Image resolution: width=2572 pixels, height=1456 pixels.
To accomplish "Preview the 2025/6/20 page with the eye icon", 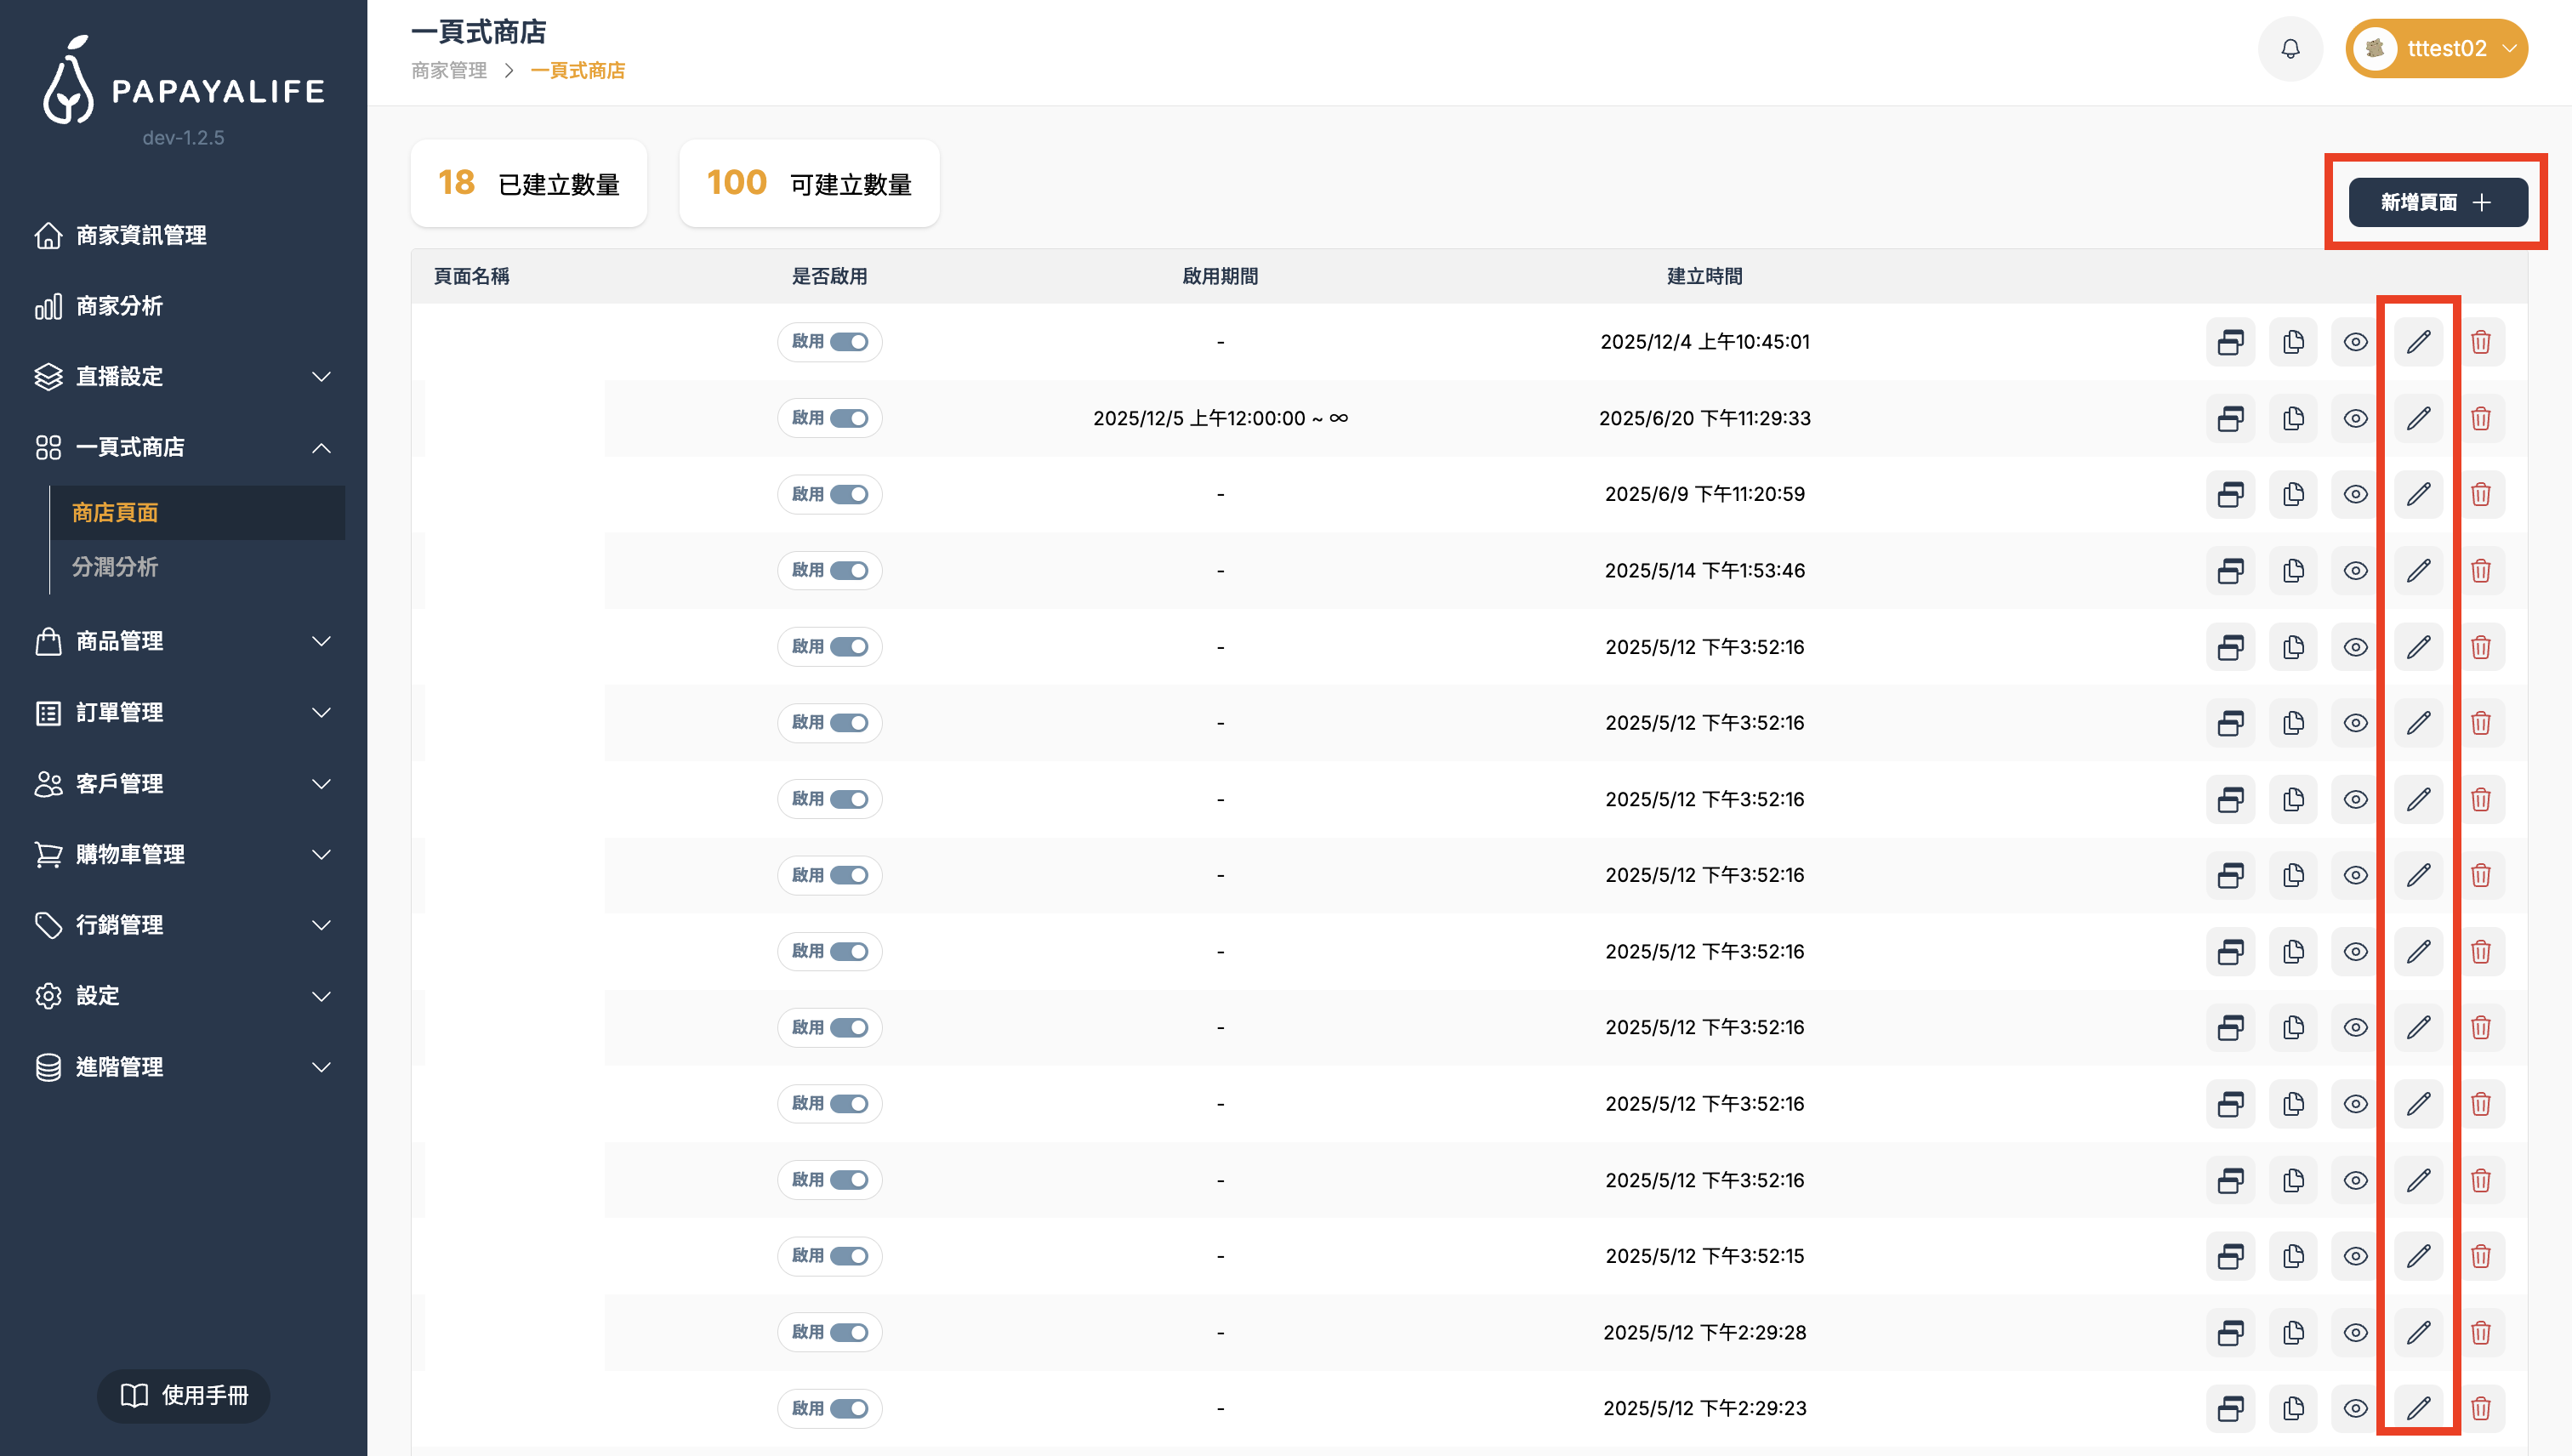I will point(2355,418).
